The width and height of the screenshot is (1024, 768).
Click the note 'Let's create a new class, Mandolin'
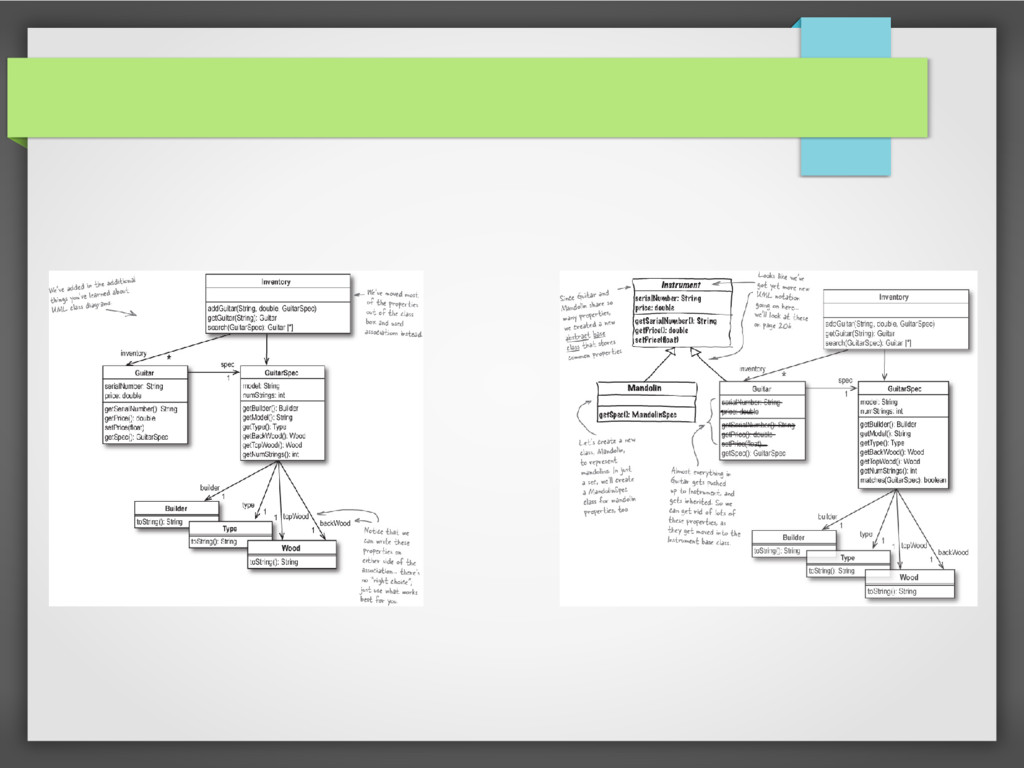point(608,477)
